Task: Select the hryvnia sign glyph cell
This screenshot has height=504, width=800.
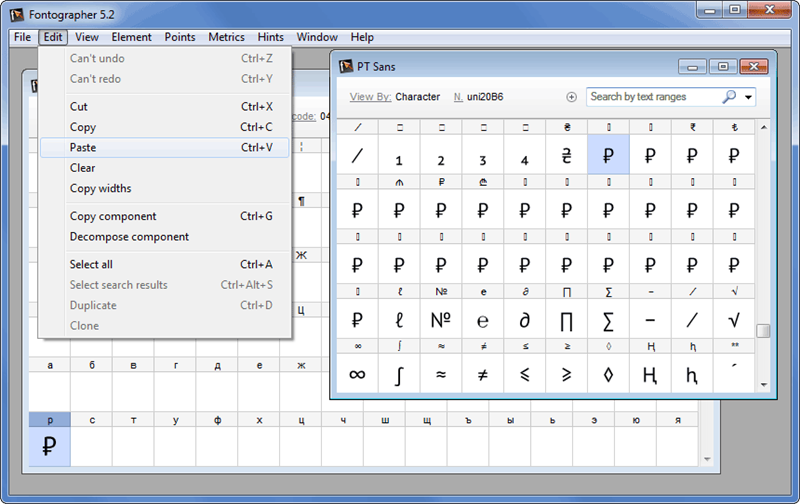Action: 566,156
